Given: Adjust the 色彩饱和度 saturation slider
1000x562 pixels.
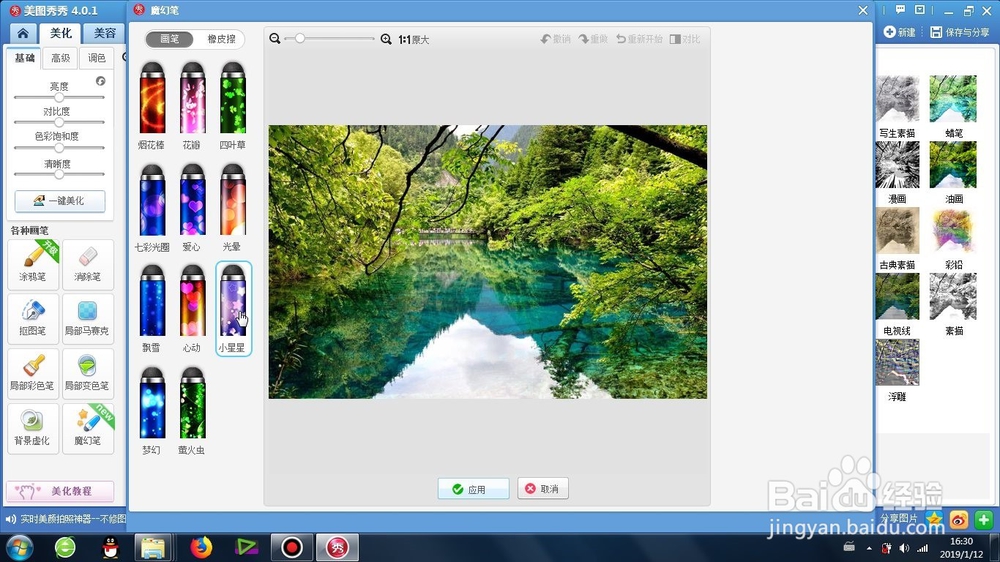Looking at the screenshot, I should pos(59,147).
